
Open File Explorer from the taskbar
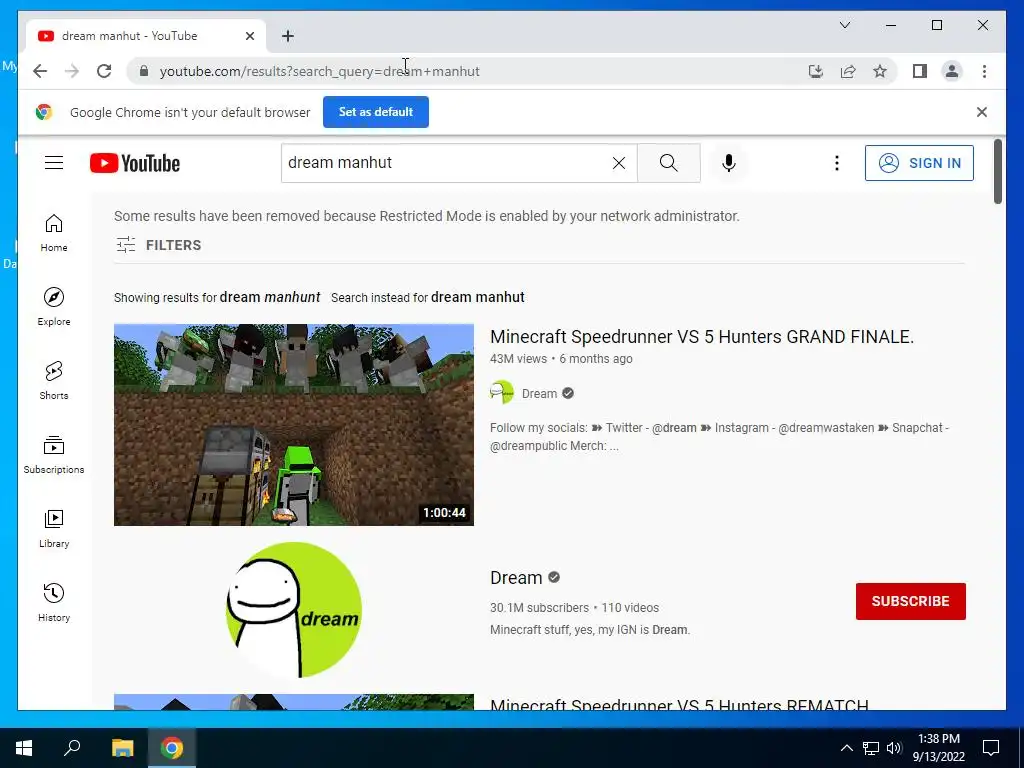point(122,748)
